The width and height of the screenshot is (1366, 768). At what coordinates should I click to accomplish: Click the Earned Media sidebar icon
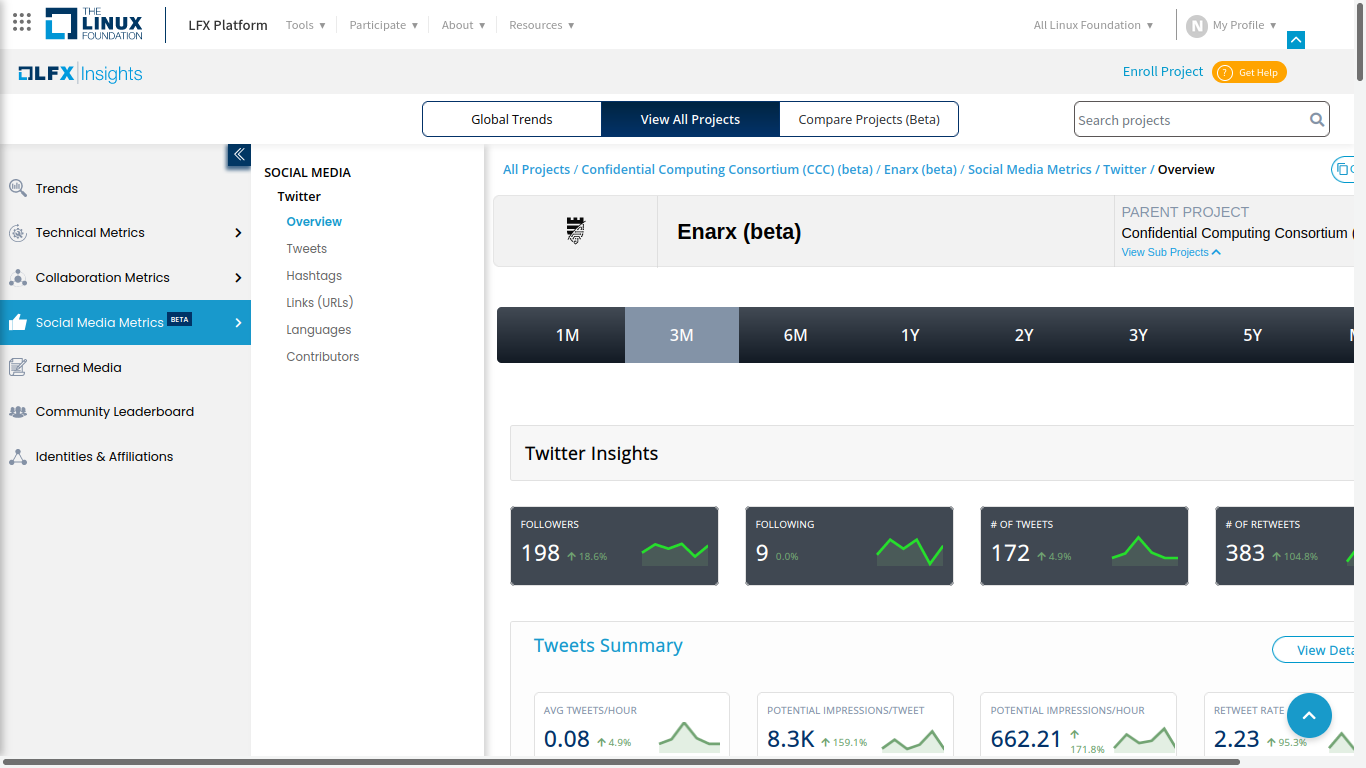[x=18, y=367]
